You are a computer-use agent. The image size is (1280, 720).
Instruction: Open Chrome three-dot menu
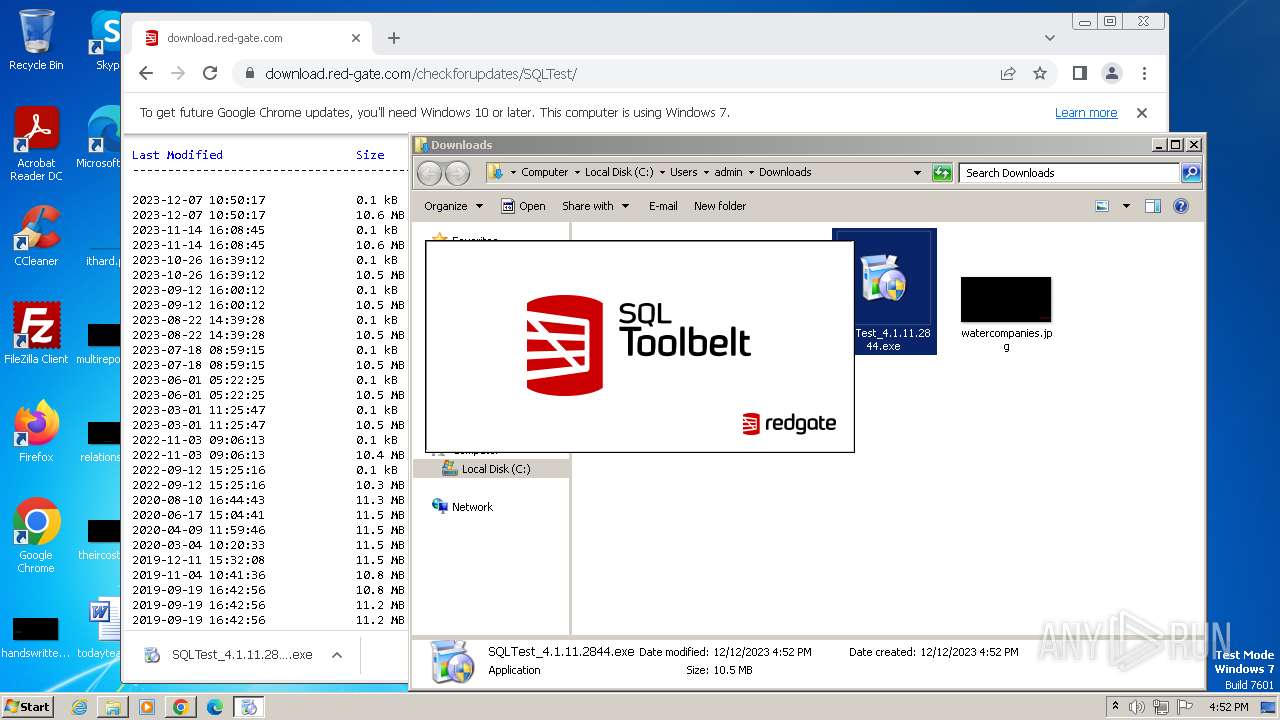pyautogui.click(x=1144, y=73)
